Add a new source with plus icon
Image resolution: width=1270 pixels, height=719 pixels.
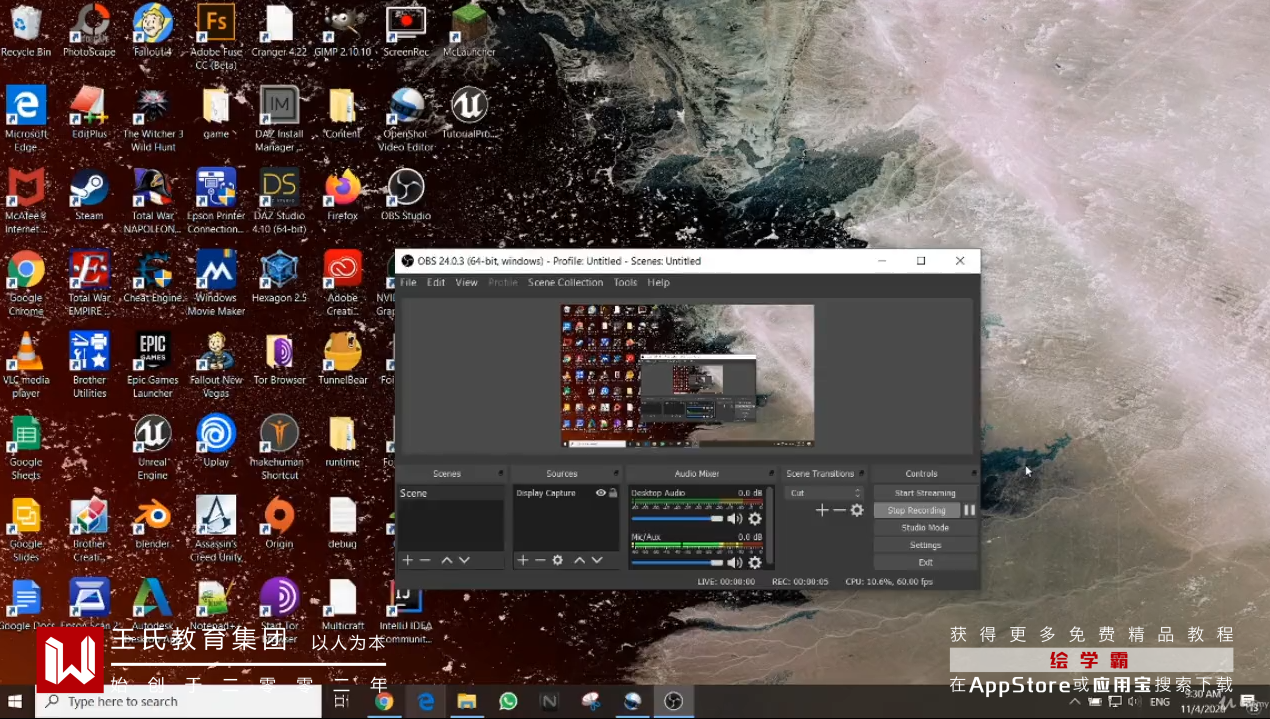(x=522, y=560)
